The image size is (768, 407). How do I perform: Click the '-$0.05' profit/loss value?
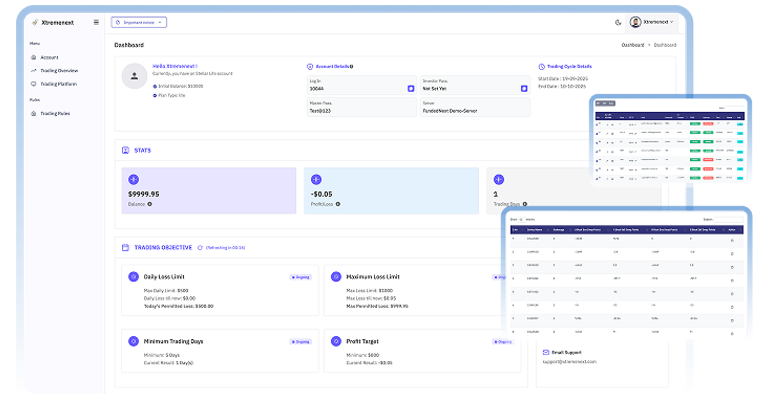pyautogui.click(x=321, y=194)
